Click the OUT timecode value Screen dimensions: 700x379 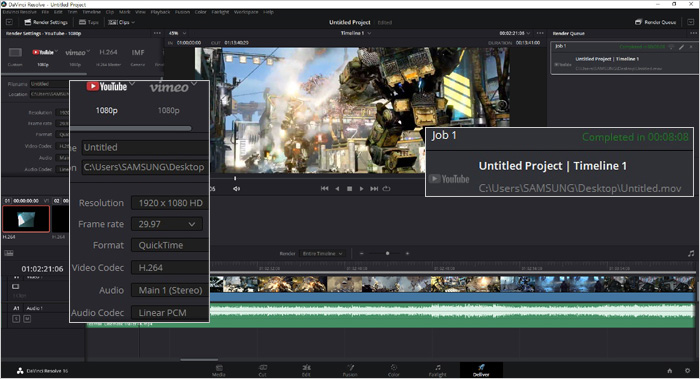236,43
